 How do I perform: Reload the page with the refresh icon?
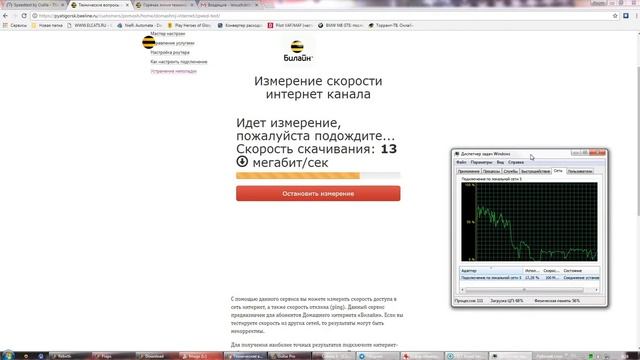24,16
